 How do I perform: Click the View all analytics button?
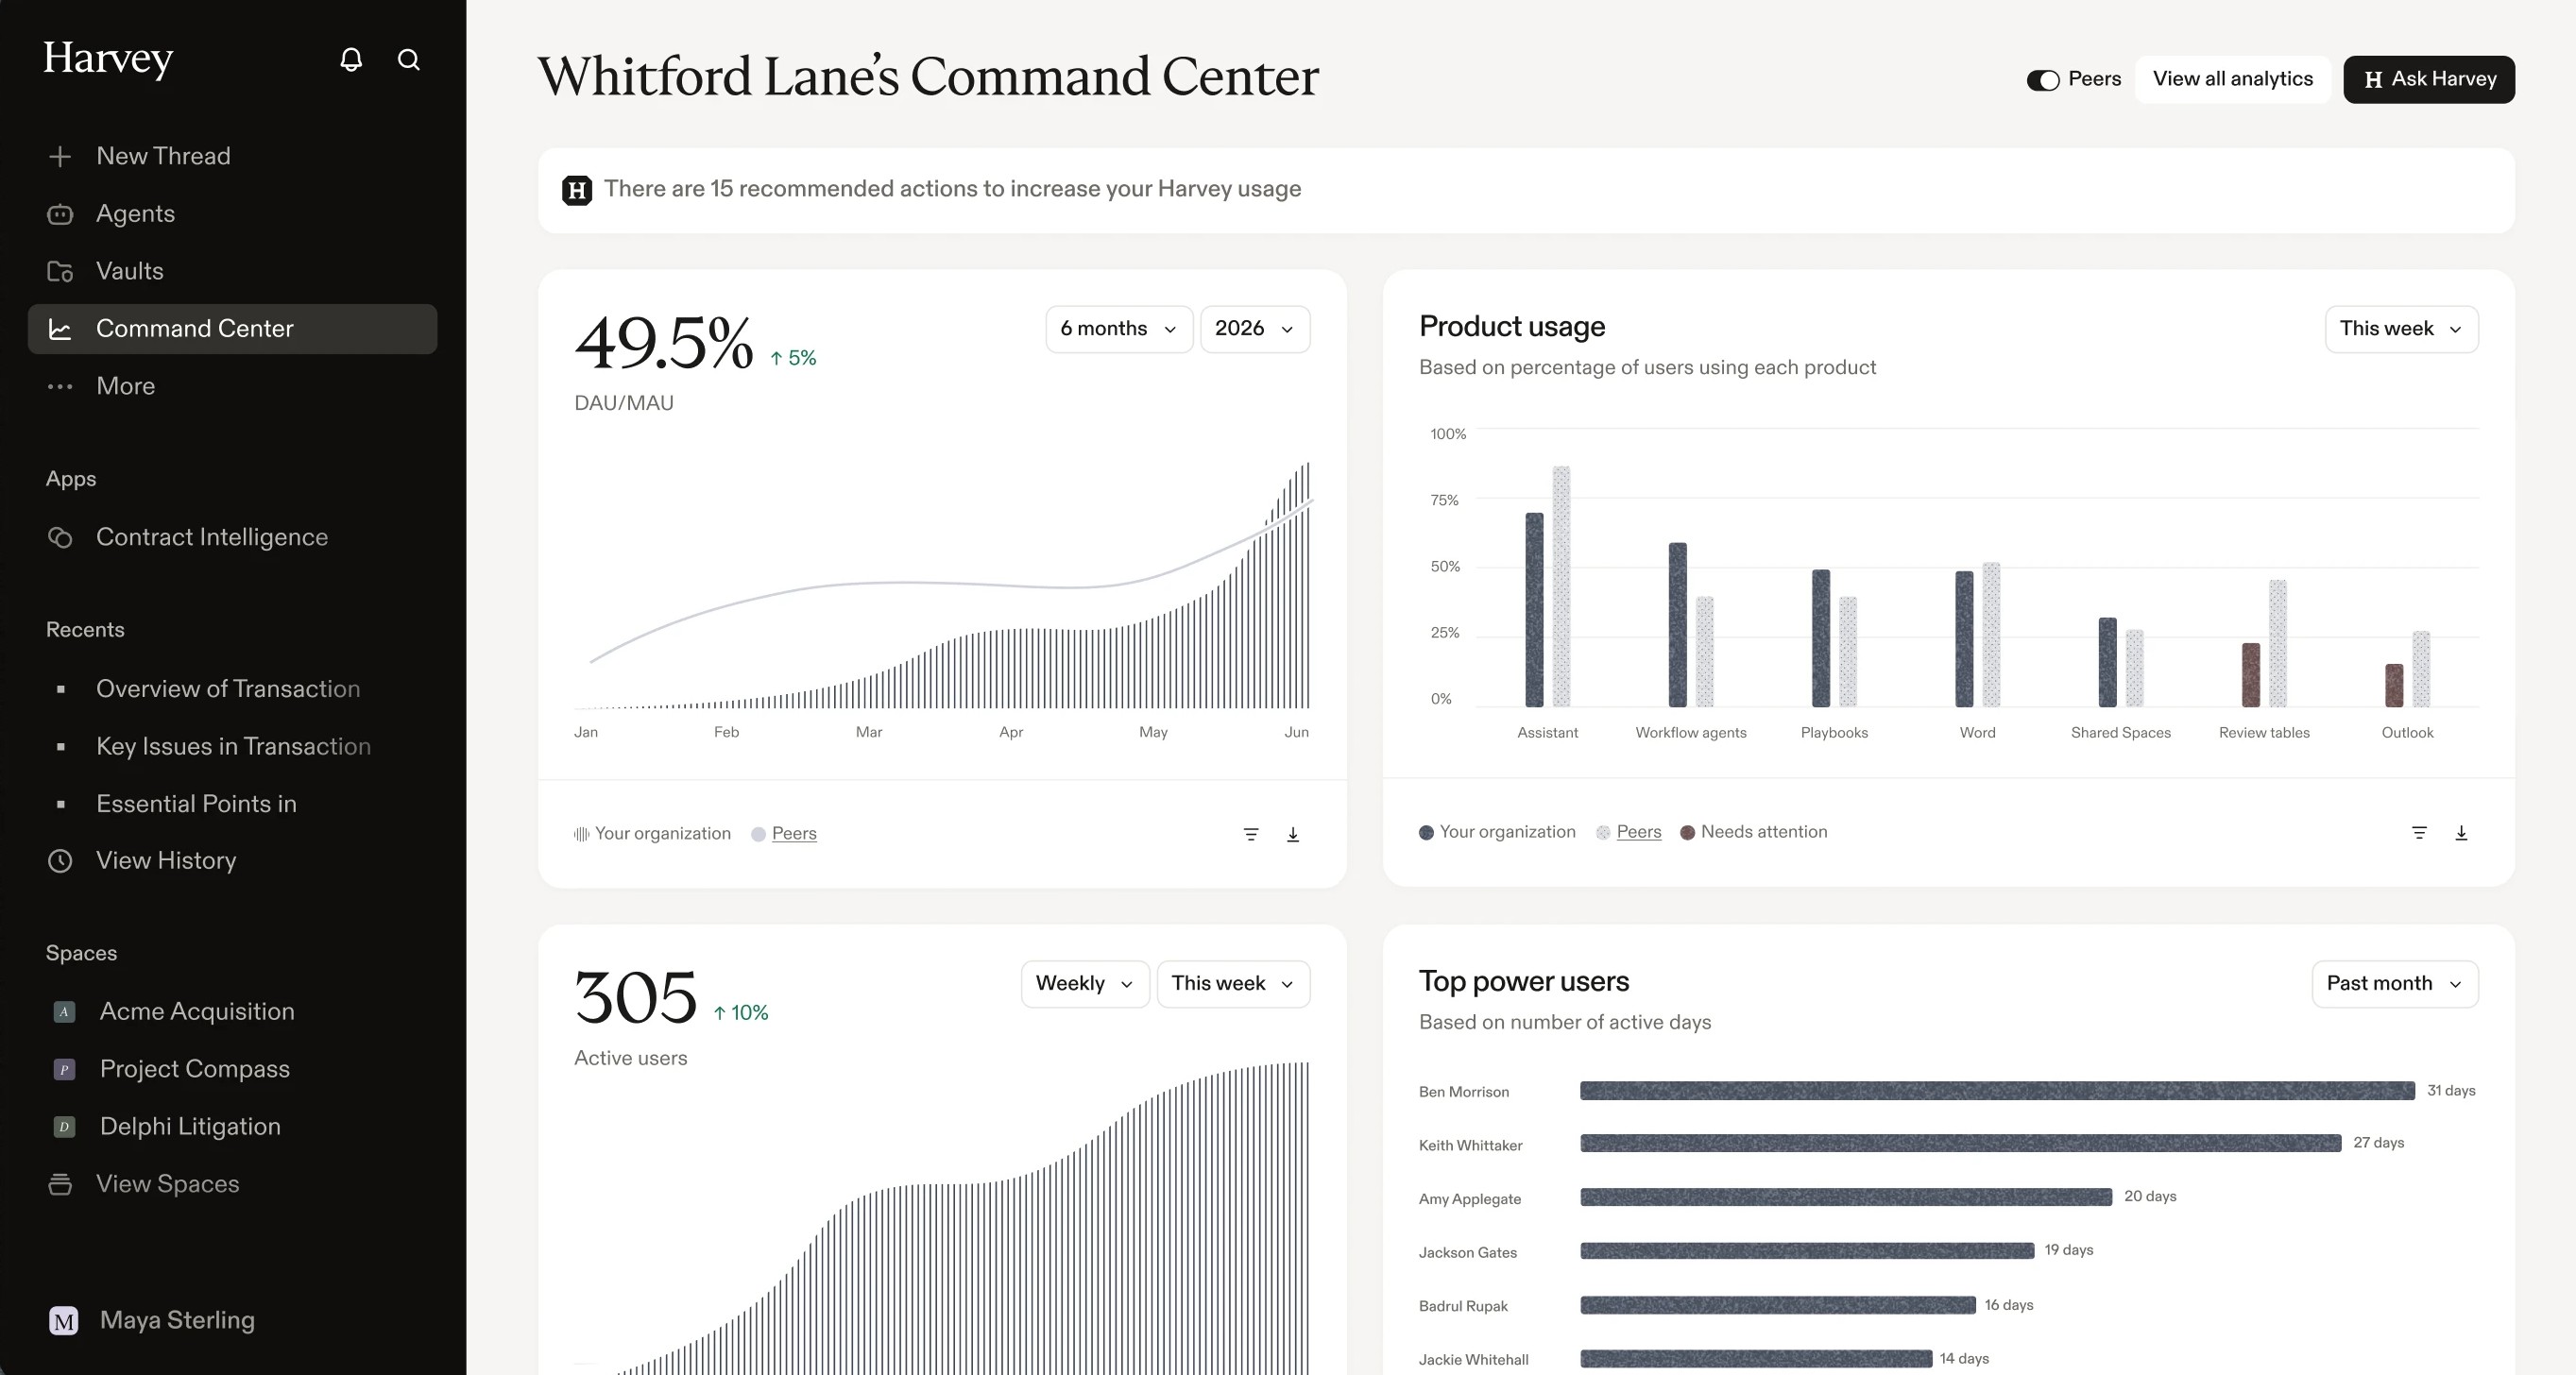tap(2232, 79)
